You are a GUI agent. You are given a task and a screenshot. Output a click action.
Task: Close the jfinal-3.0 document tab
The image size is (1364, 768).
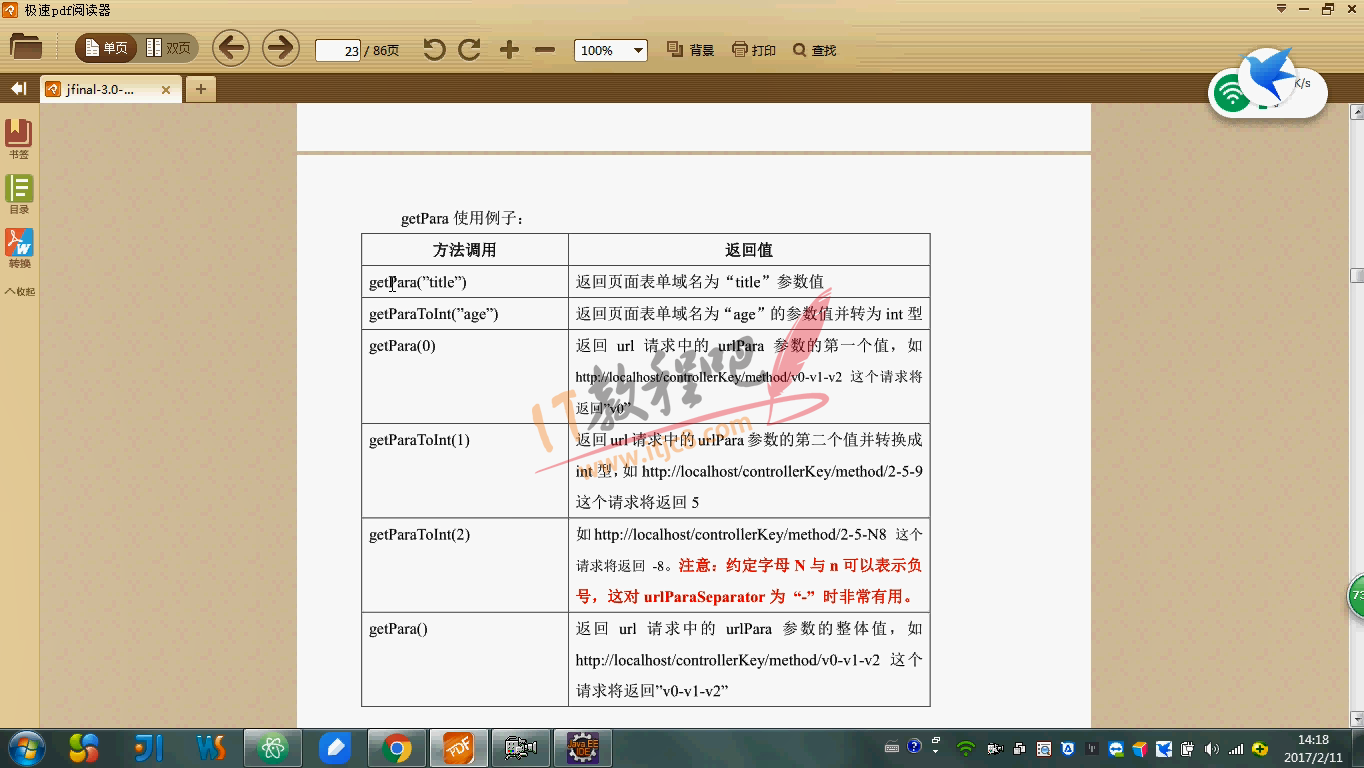[x=166, y=90]
